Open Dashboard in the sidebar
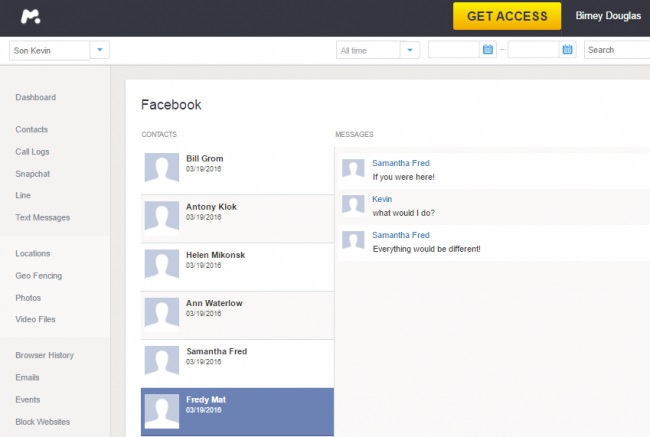The image size is (650, 437). pyautogui.click(x=36, y=97)
